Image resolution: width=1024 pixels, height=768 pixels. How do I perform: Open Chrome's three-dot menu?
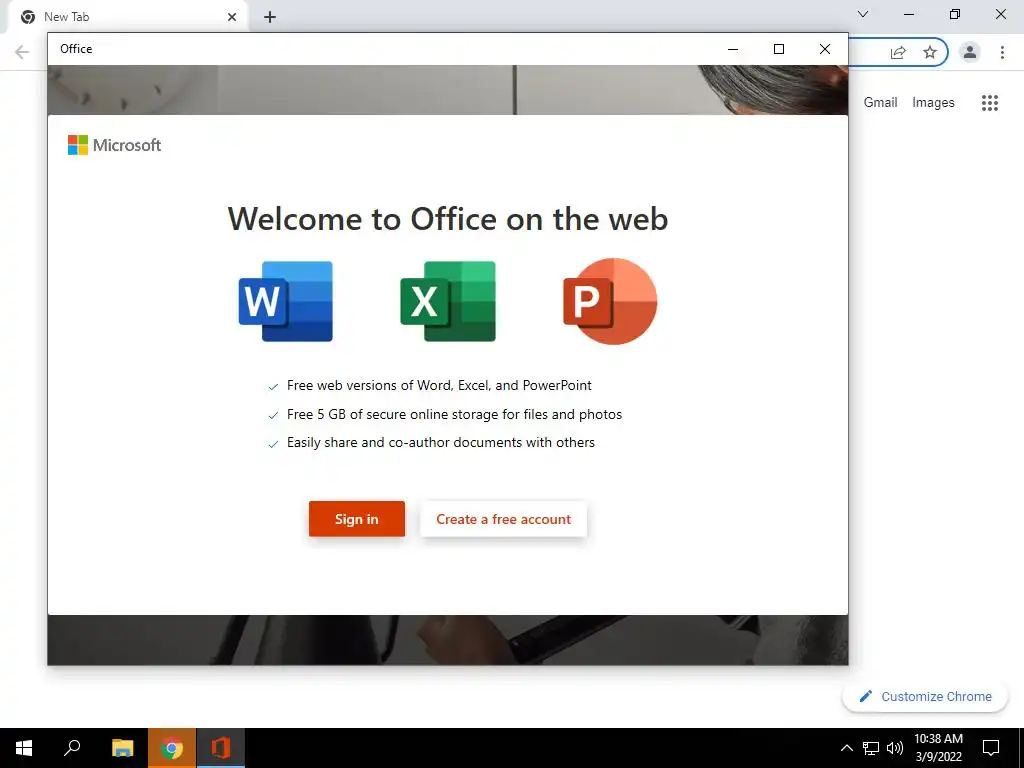pyautogui.click(x=1002, y=52)
